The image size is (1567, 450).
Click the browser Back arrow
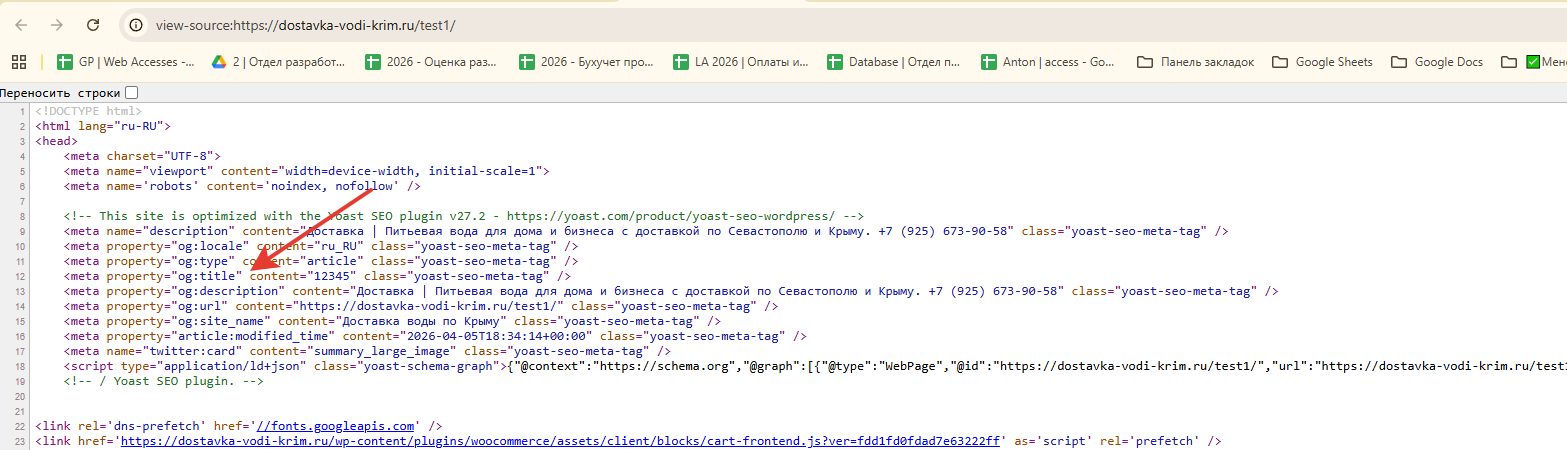[x=22, y=24]
